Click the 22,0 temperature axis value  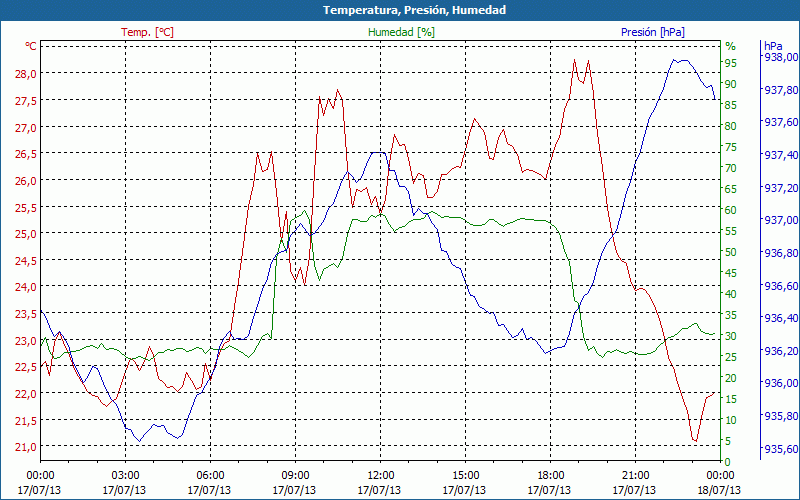(x=27, y=393)
